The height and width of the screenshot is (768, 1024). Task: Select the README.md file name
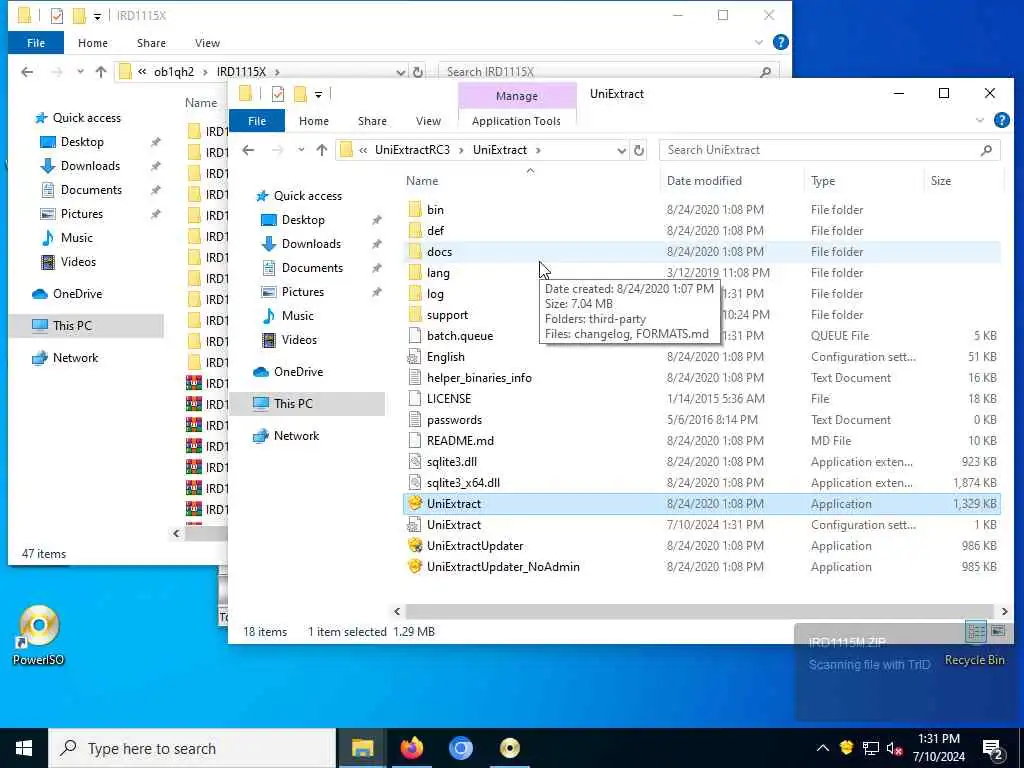pos(460,441)
